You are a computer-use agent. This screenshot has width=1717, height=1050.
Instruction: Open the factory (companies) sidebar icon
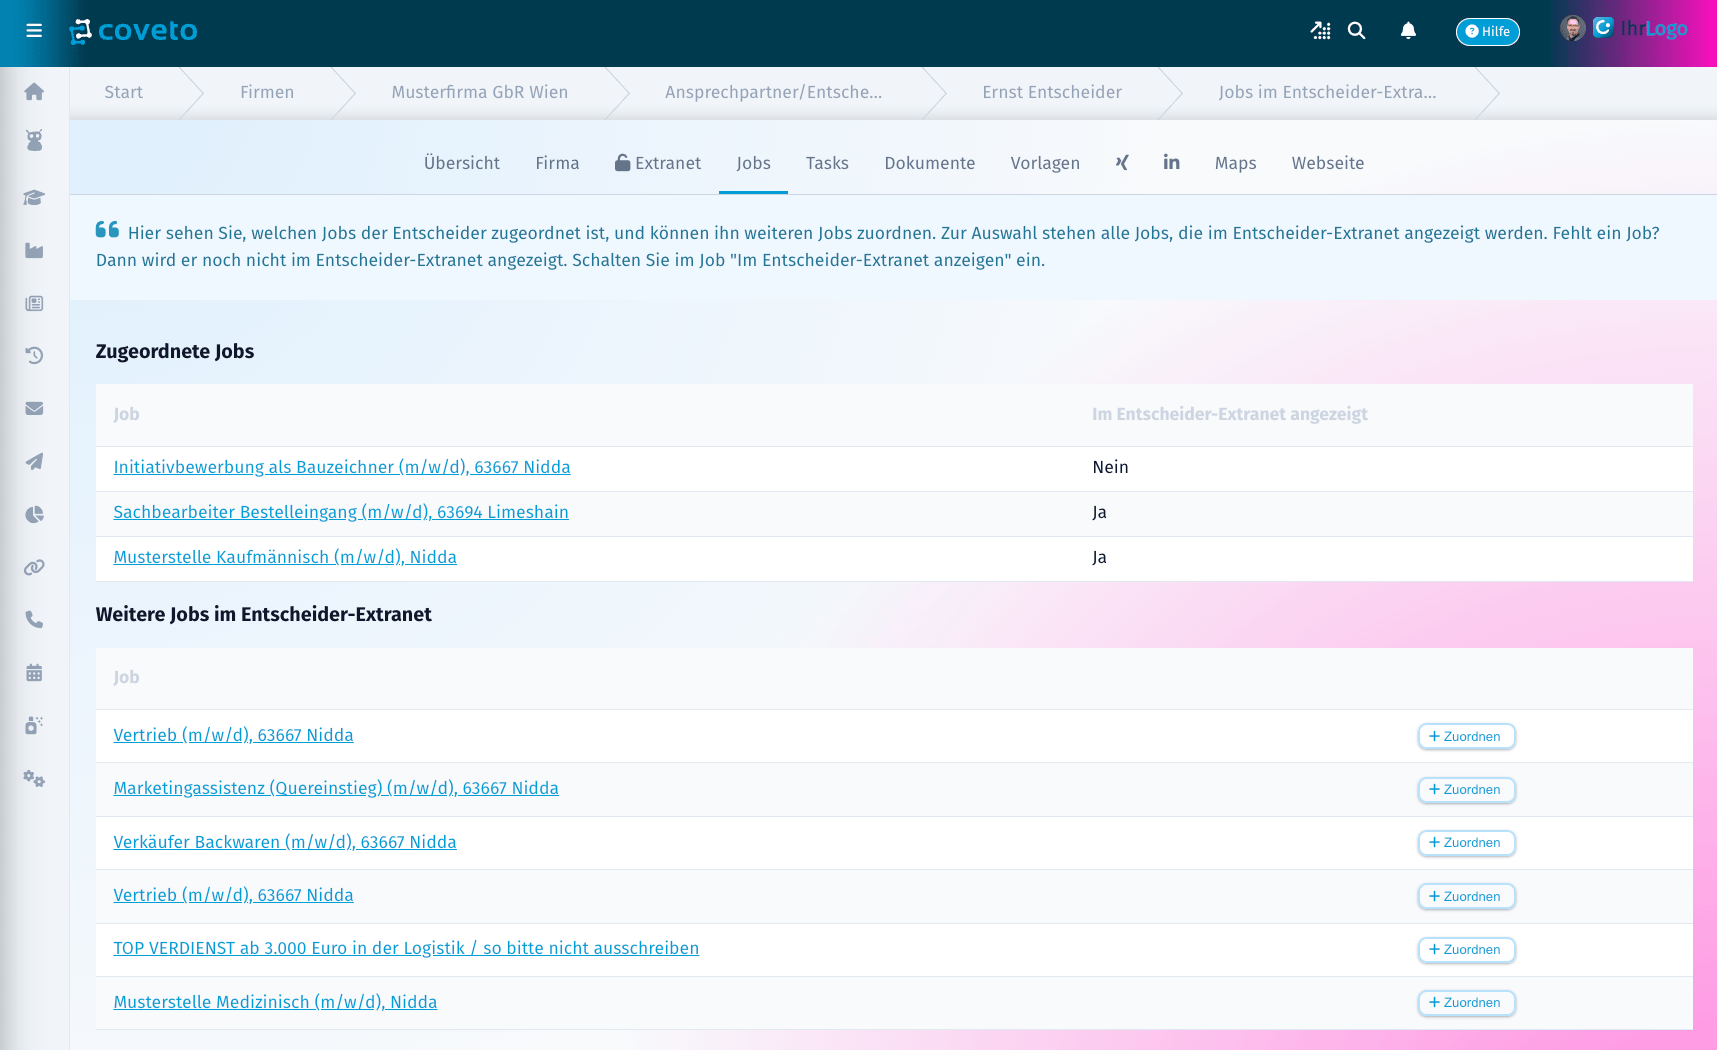tap(34, 250)
